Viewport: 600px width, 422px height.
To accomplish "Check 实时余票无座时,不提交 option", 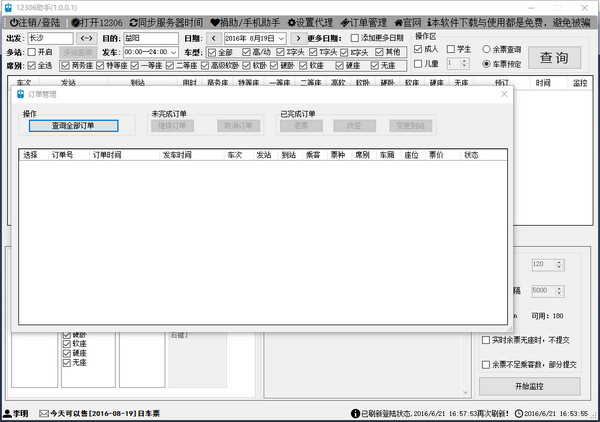I will (486, 340).
